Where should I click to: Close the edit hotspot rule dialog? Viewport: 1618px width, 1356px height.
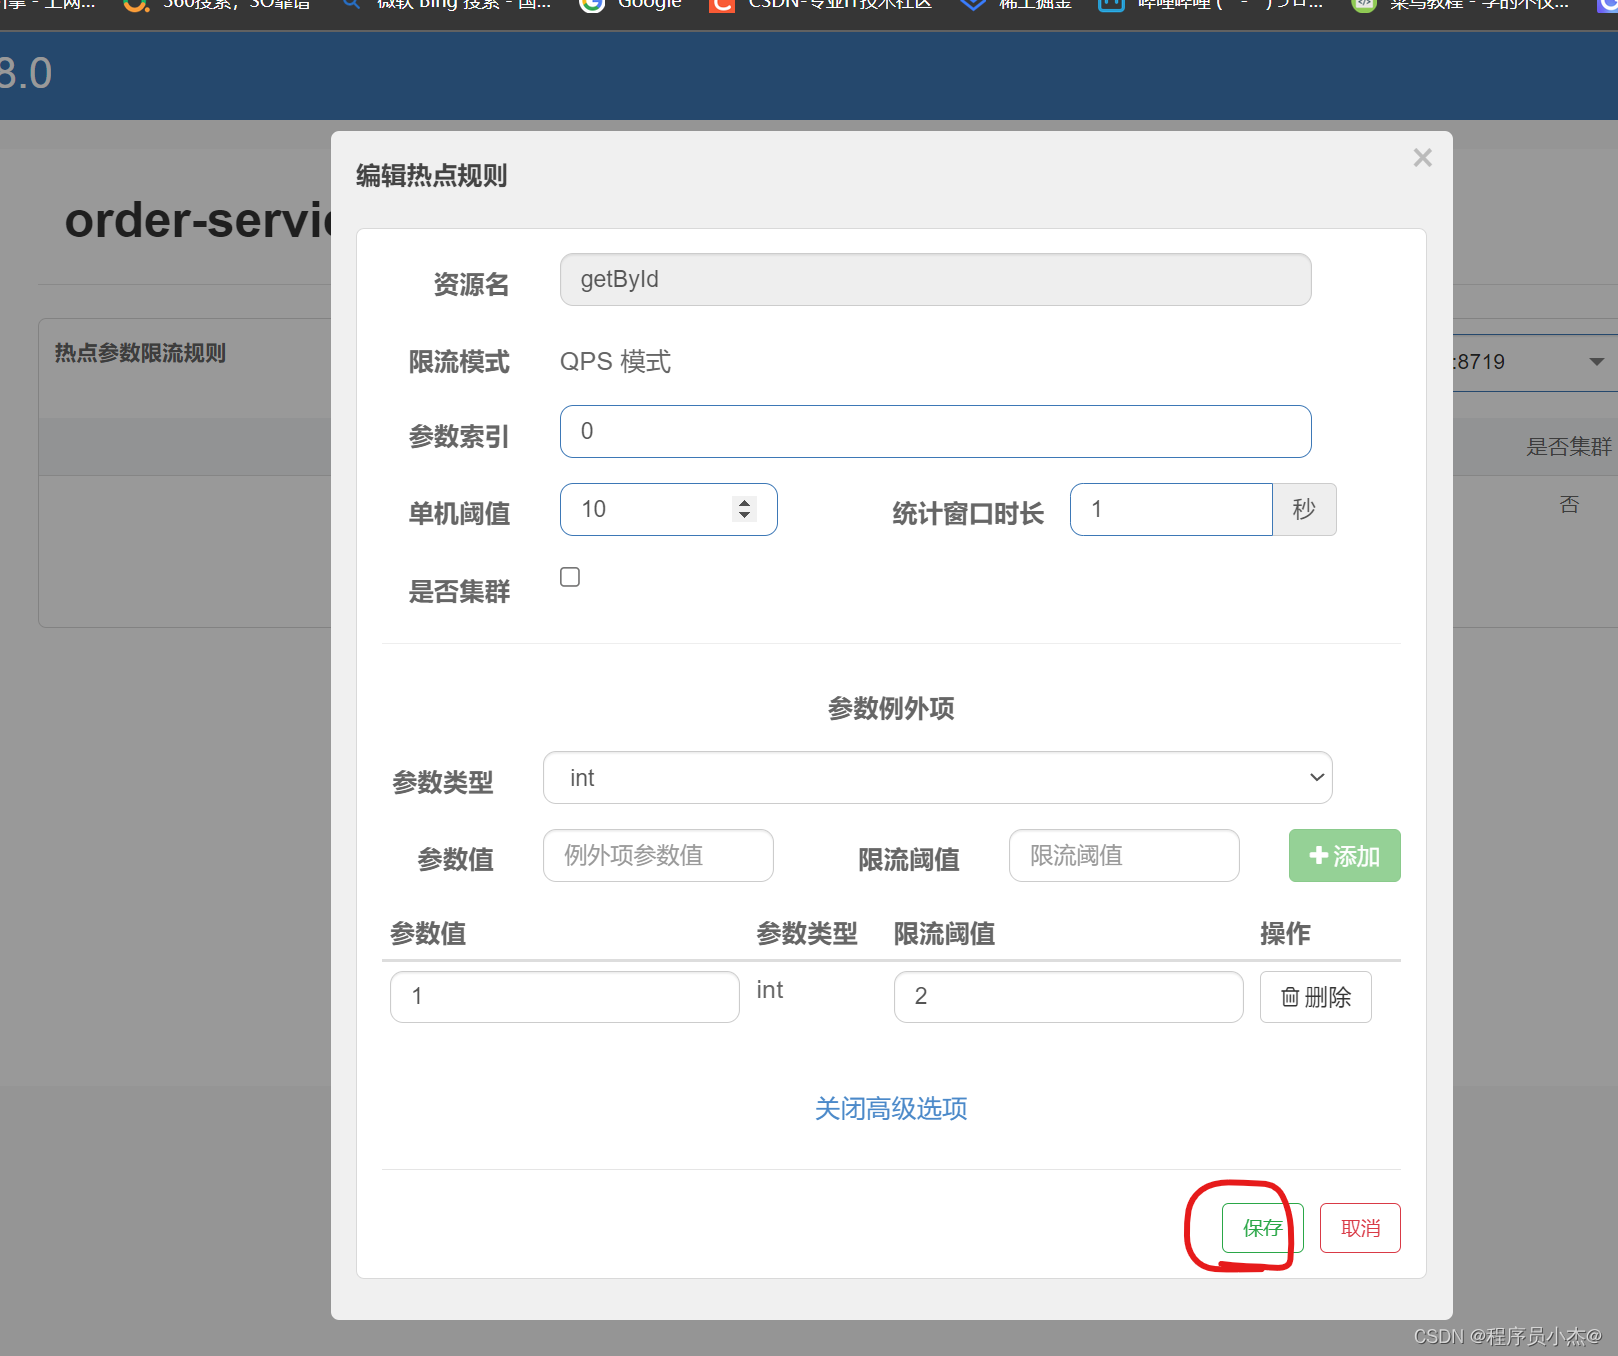[x=1422, y=158]
